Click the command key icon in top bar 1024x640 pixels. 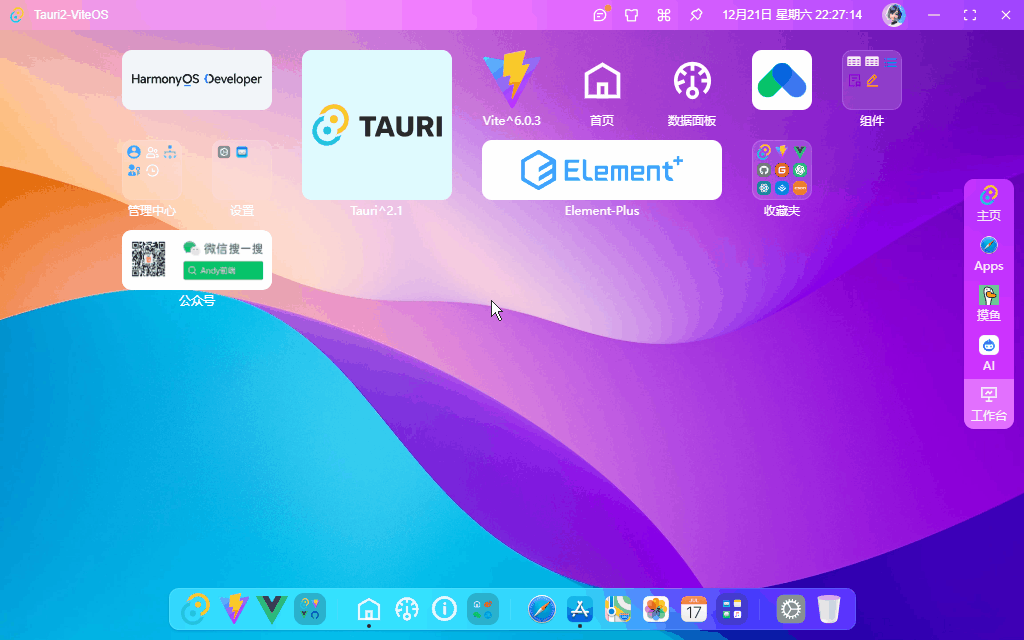(664, 14)
